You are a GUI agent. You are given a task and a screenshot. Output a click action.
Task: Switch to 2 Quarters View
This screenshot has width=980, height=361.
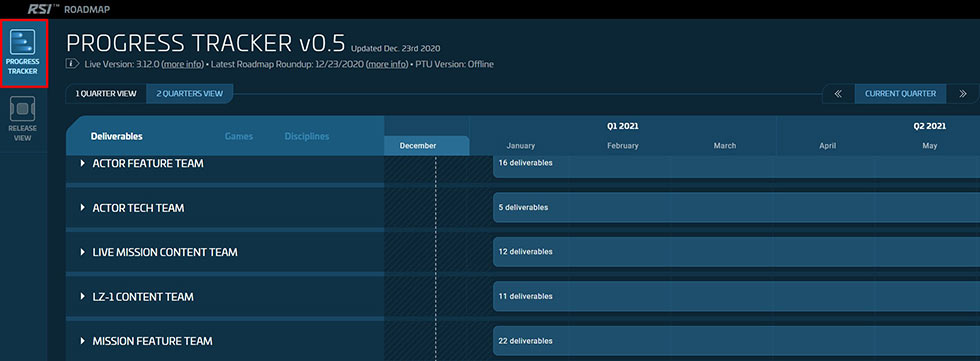[189, 94]
